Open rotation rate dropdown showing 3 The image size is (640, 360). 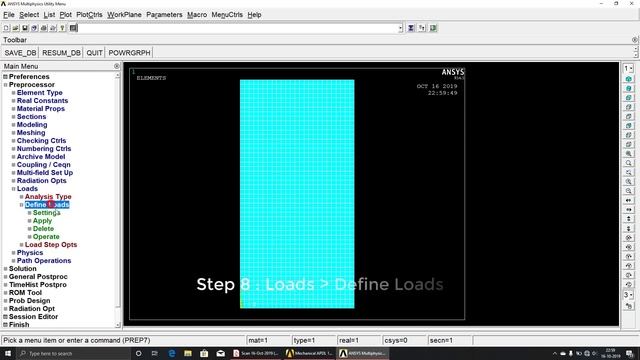[x=629, y=295]
